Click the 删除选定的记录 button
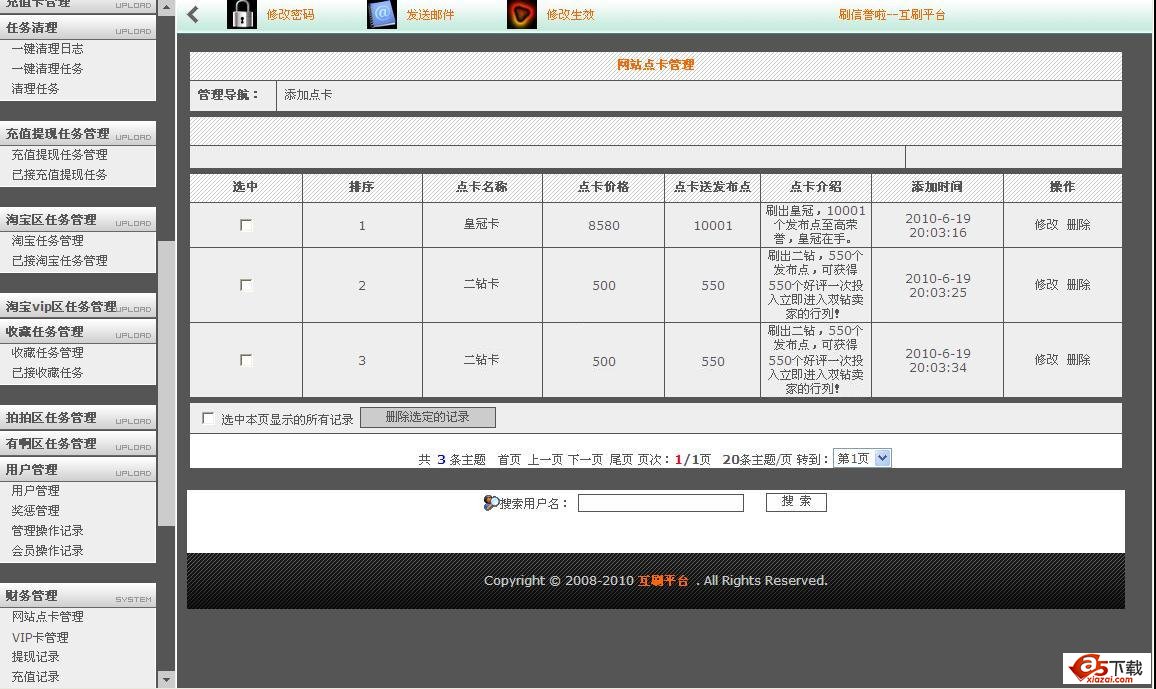Screen dimensions: 1156x689 point(427,417)
